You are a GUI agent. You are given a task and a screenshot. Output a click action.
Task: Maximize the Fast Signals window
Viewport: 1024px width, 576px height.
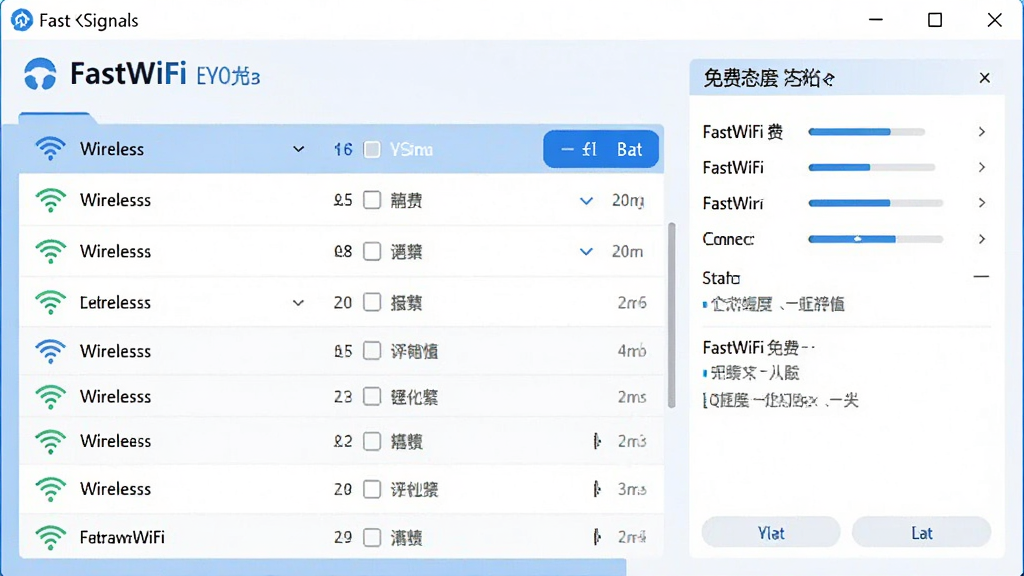[935, 20]
